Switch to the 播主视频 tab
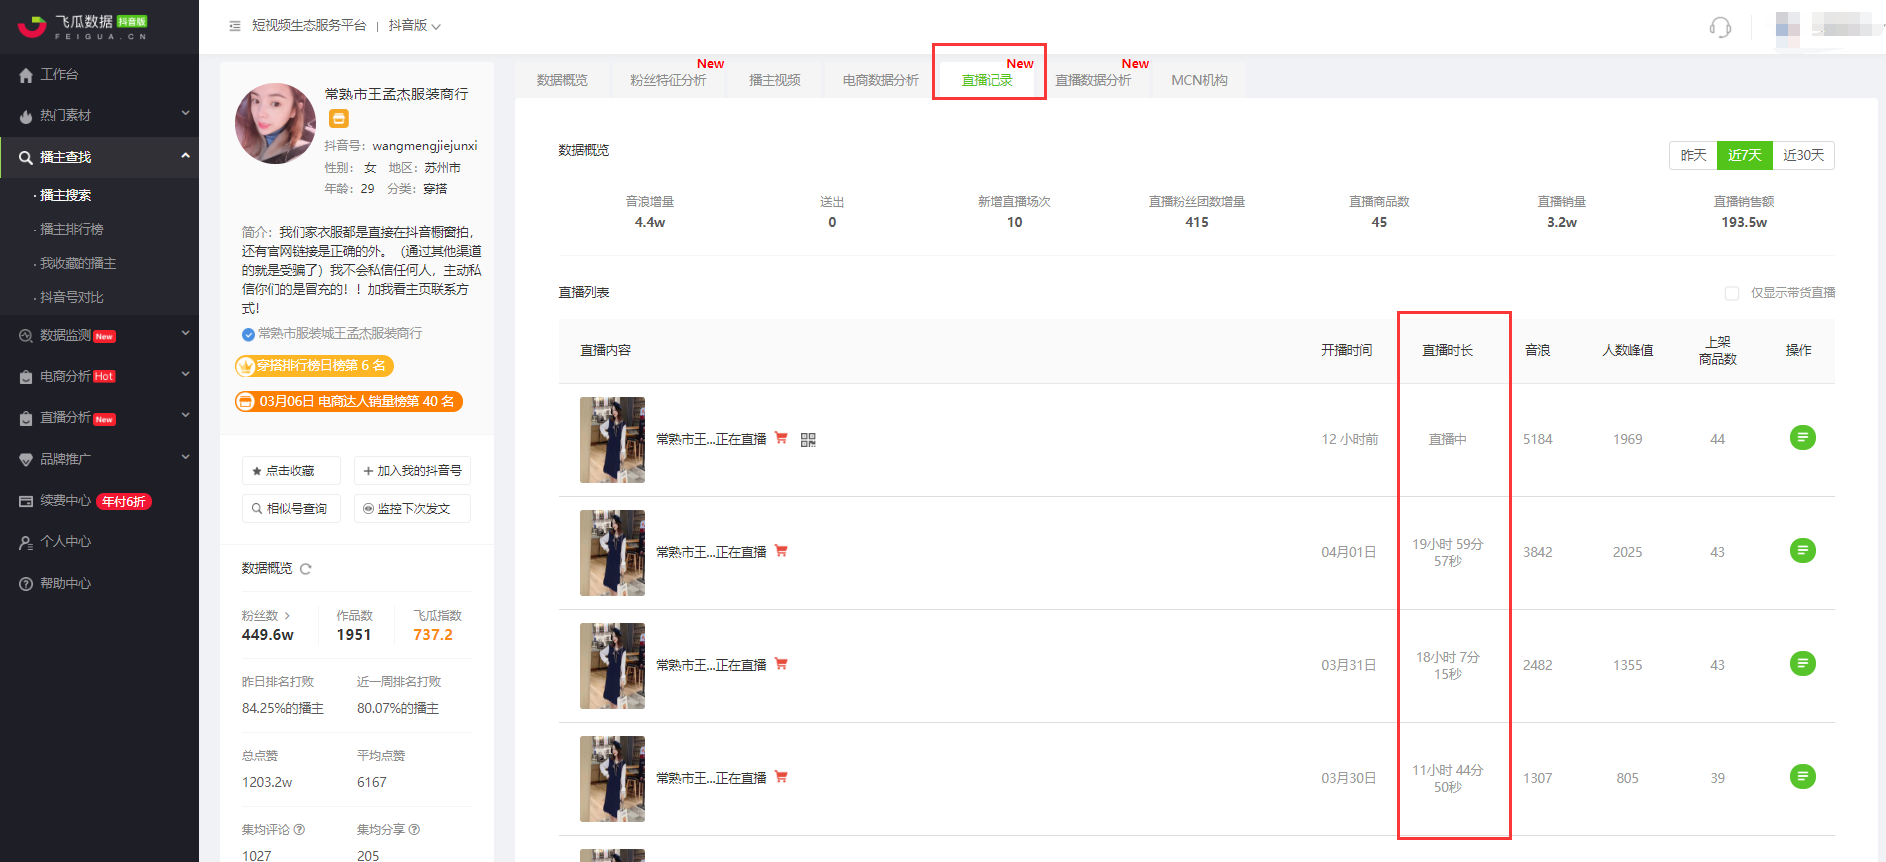1886x862 pixels. click(x=775, y=80)
